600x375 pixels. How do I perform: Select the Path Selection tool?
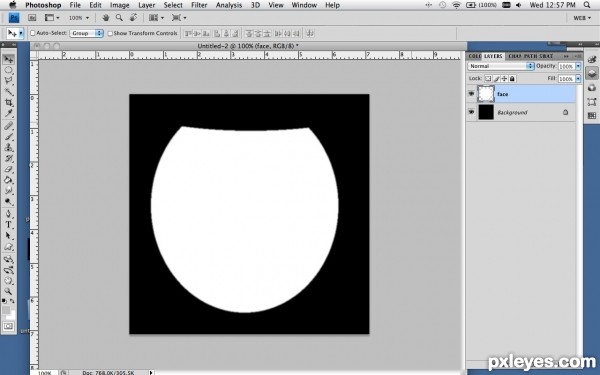coord(8,236)
